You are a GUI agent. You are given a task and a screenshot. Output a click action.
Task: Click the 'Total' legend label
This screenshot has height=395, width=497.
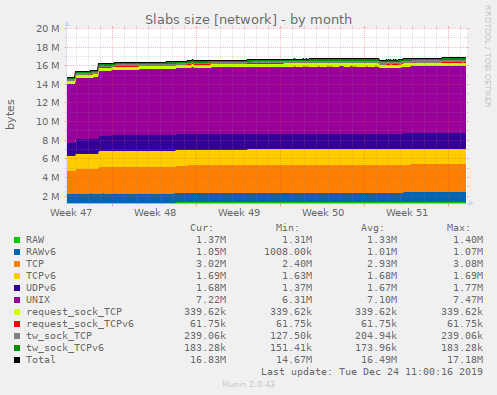[41, 360]
